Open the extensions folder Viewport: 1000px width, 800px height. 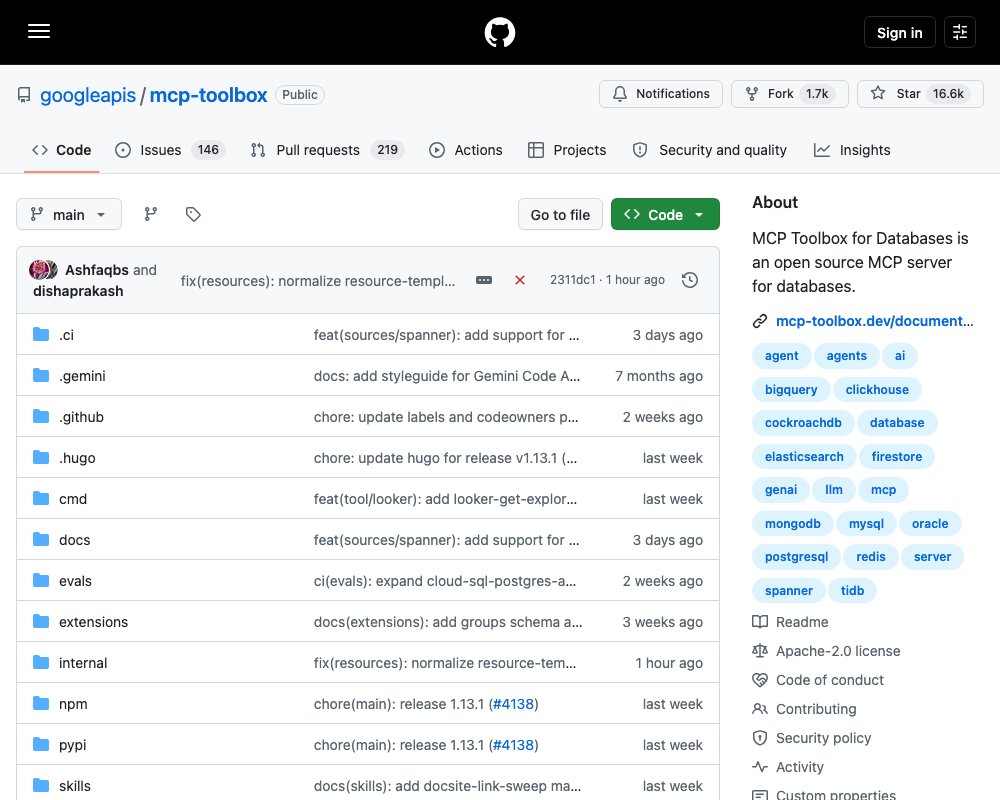93,622
